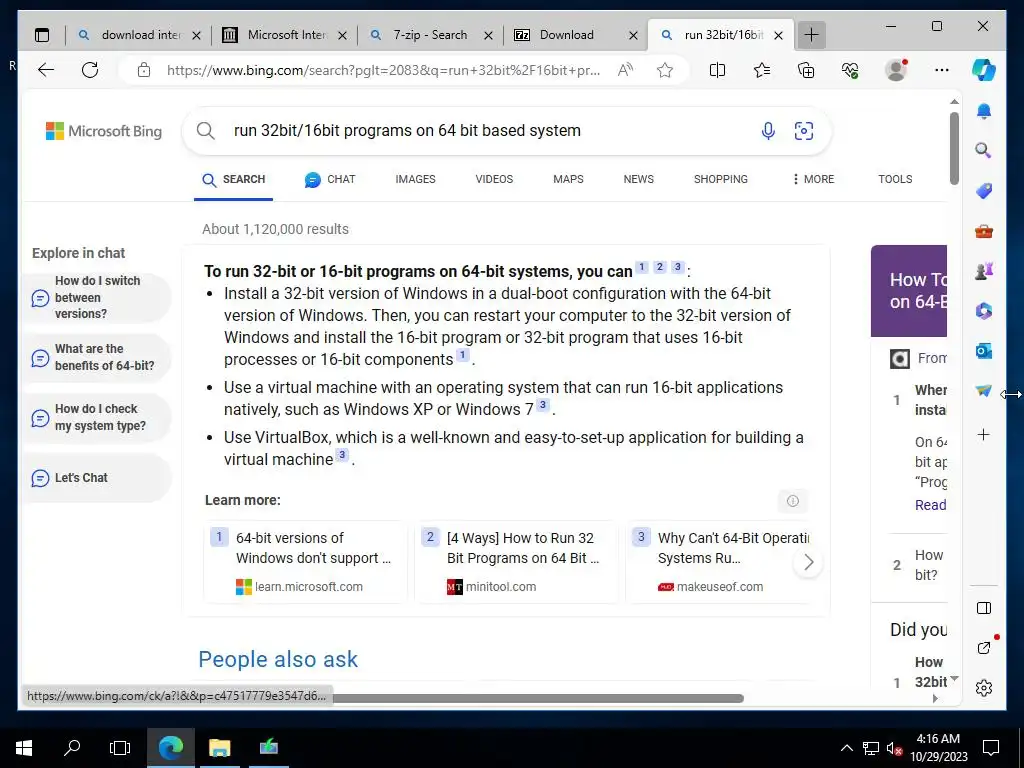Open Microsoft 365 icon in sidebar

tap(984, 311)
